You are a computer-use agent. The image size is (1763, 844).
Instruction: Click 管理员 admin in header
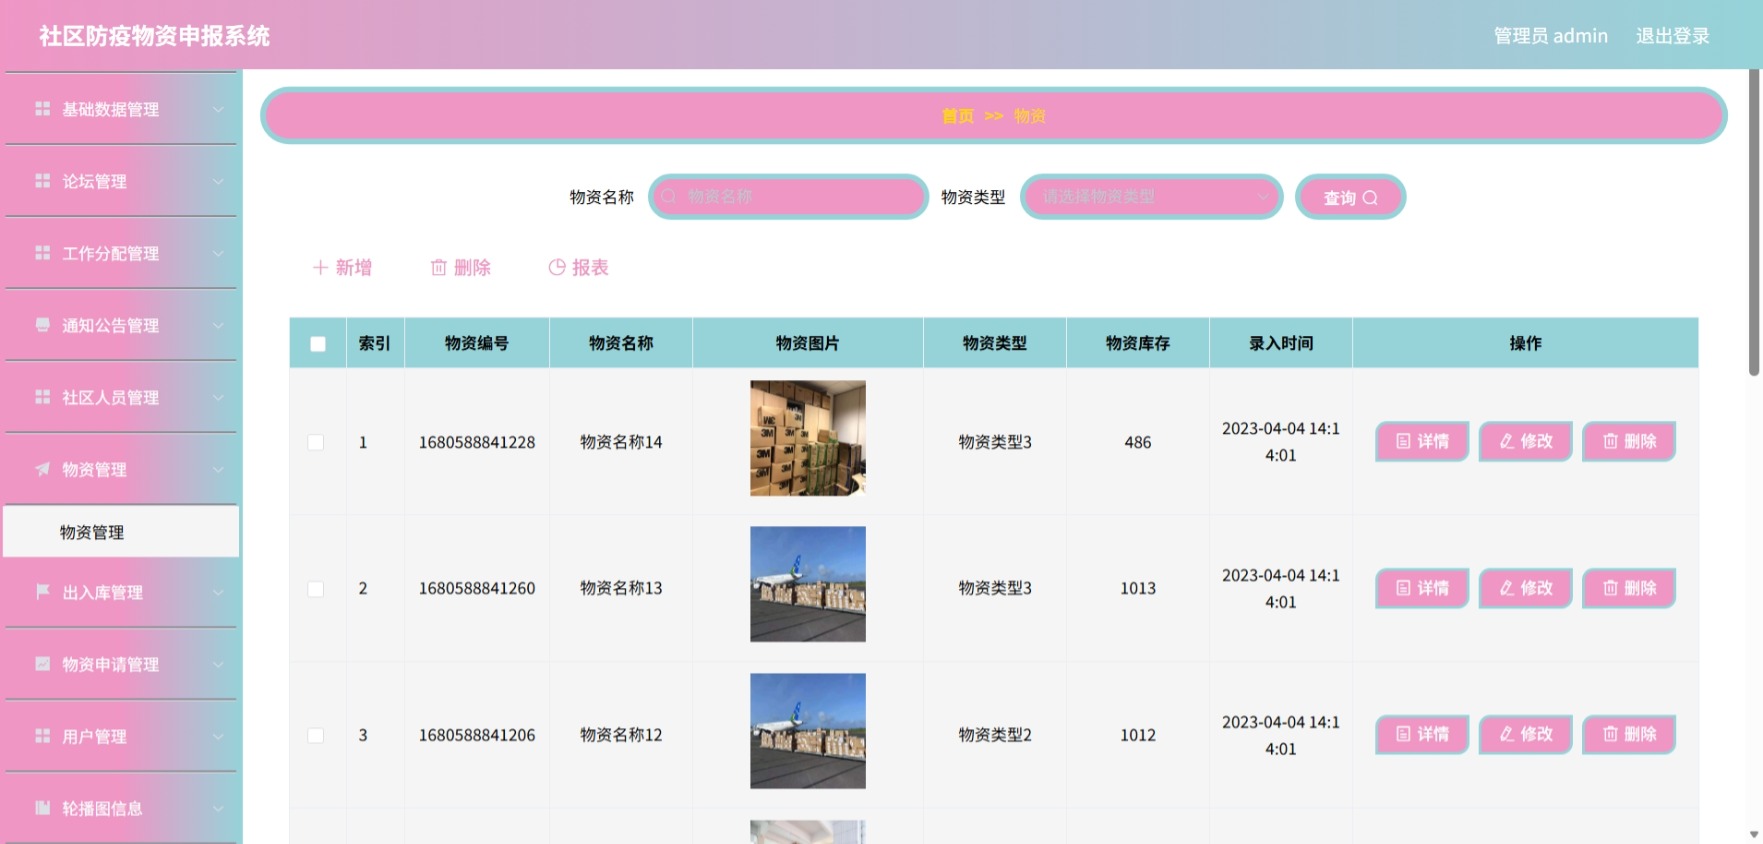coord(1550,36)
